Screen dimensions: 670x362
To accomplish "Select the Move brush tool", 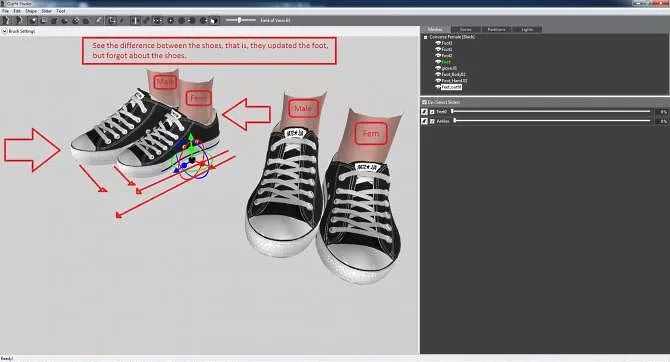I will (76, 20).
